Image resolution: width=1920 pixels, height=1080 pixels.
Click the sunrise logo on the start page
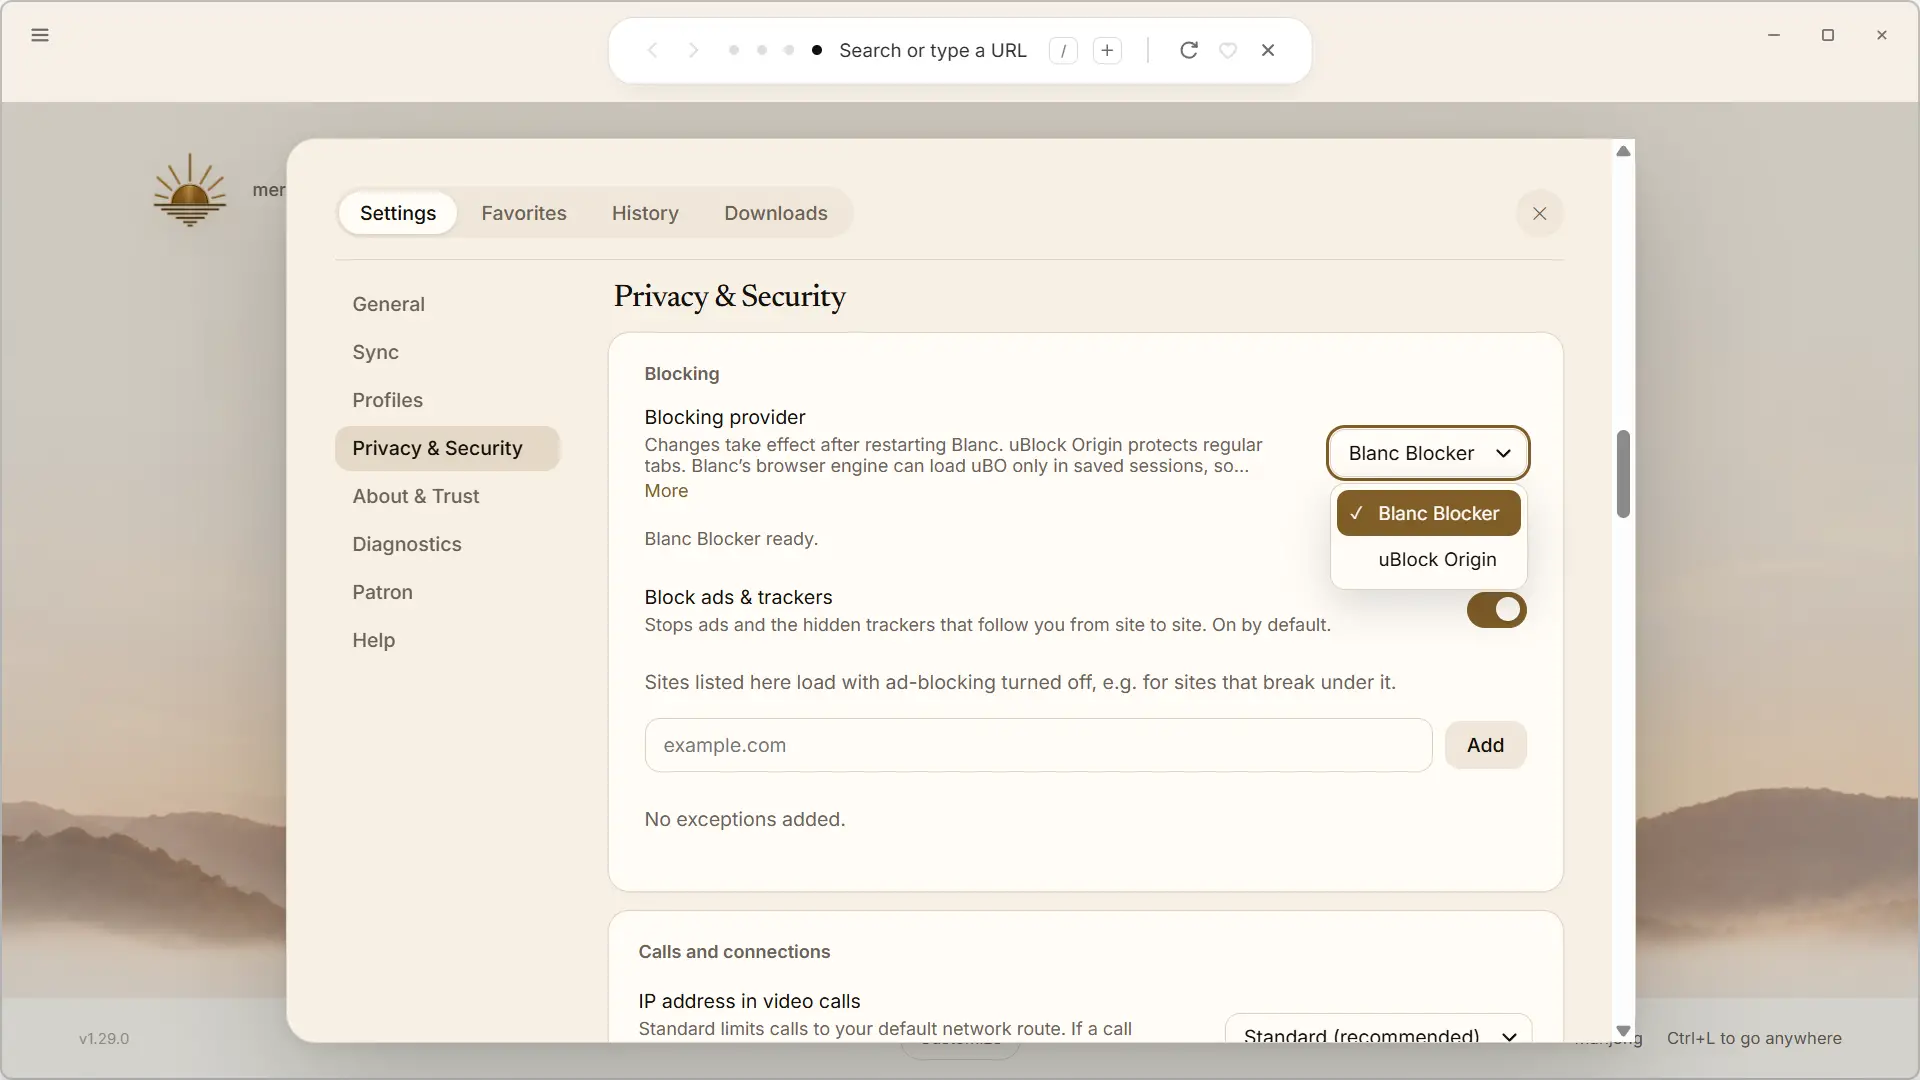[x=189, y=190]
